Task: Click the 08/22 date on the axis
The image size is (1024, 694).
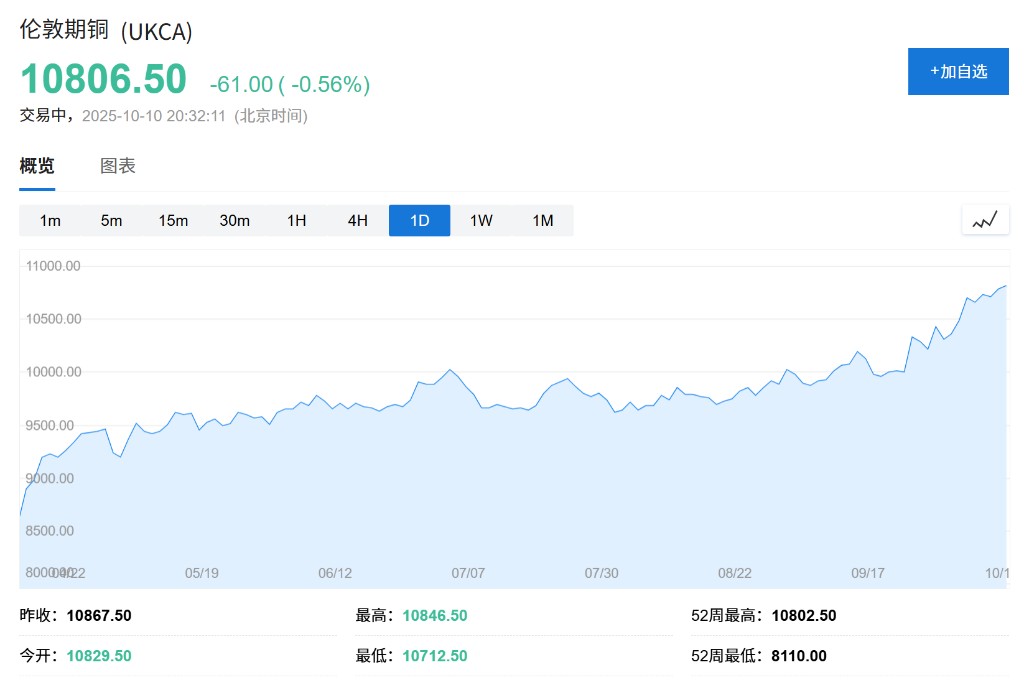Action: pyautogui.click(x=735, y=573)
